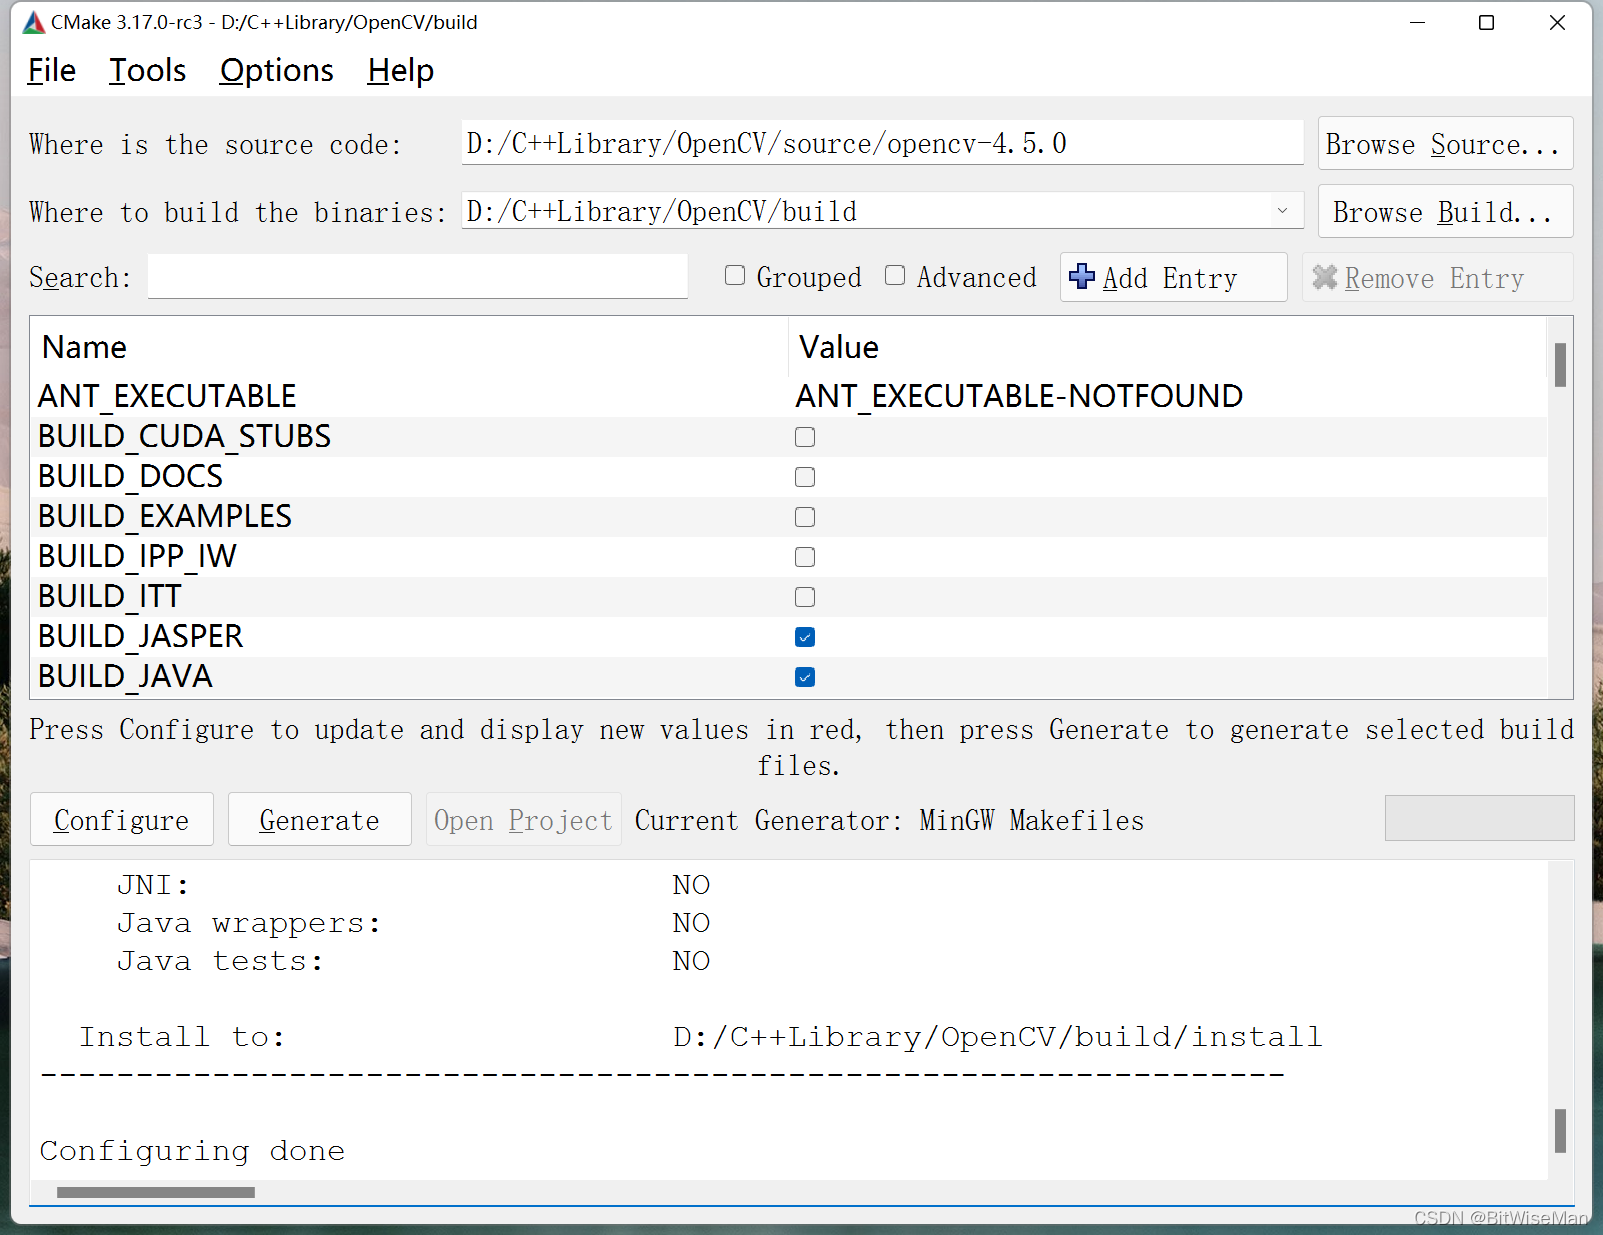Open the Options menu

click(277, 71)
